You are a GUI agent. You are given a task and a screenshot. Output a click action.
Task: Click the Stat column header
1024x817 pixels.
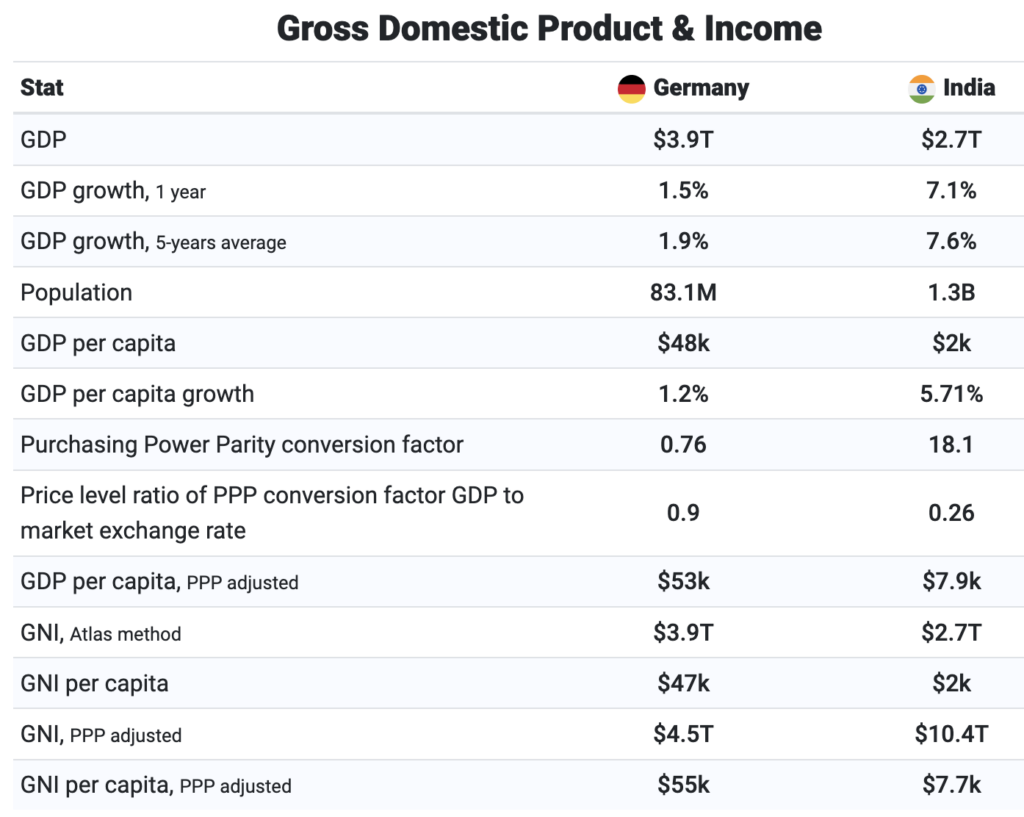coord(42,88)
